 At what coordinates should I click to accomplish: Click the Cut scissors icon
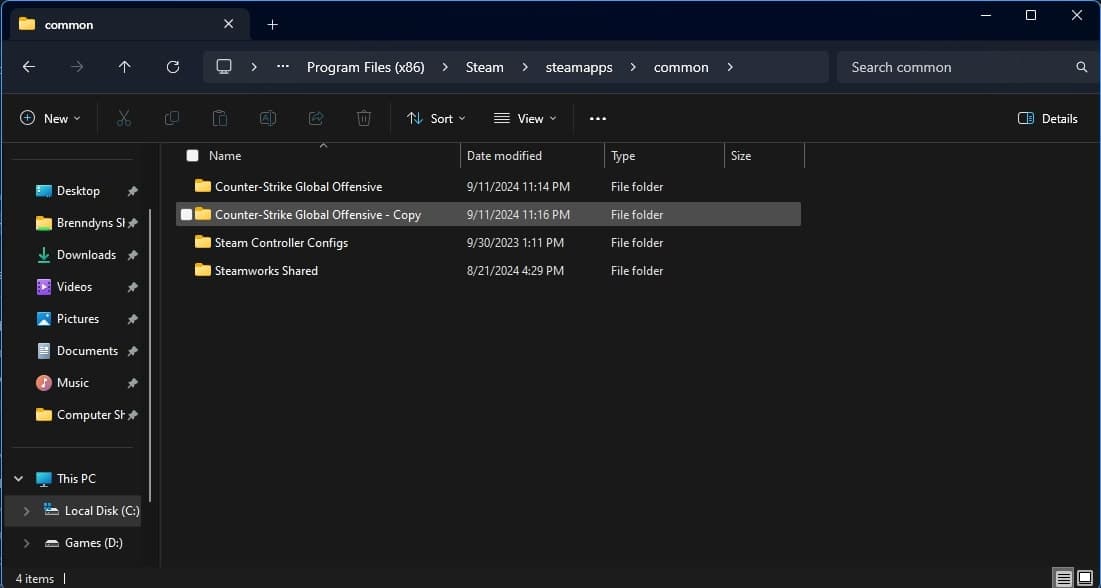tap(124, 118)
